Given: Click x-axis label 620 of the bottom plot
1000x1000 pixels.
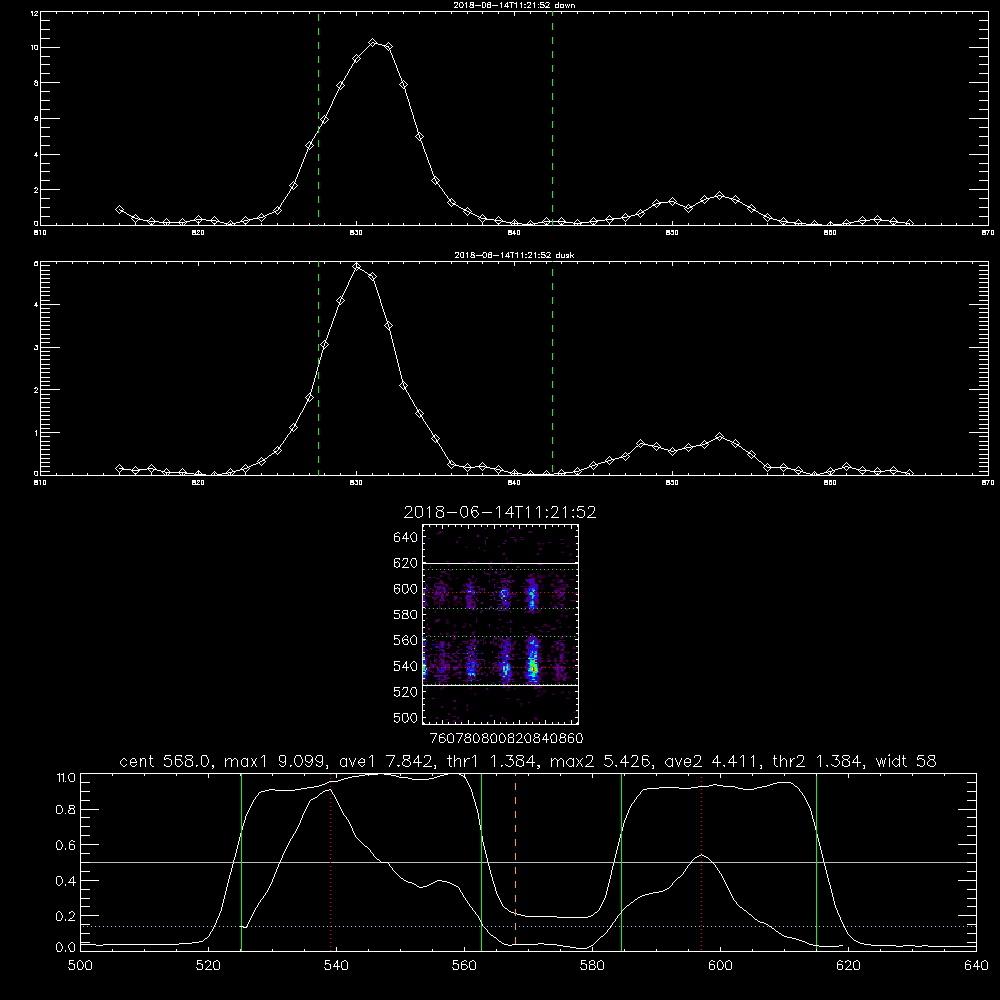Looking at the screenshot, I should pos(848,966).
